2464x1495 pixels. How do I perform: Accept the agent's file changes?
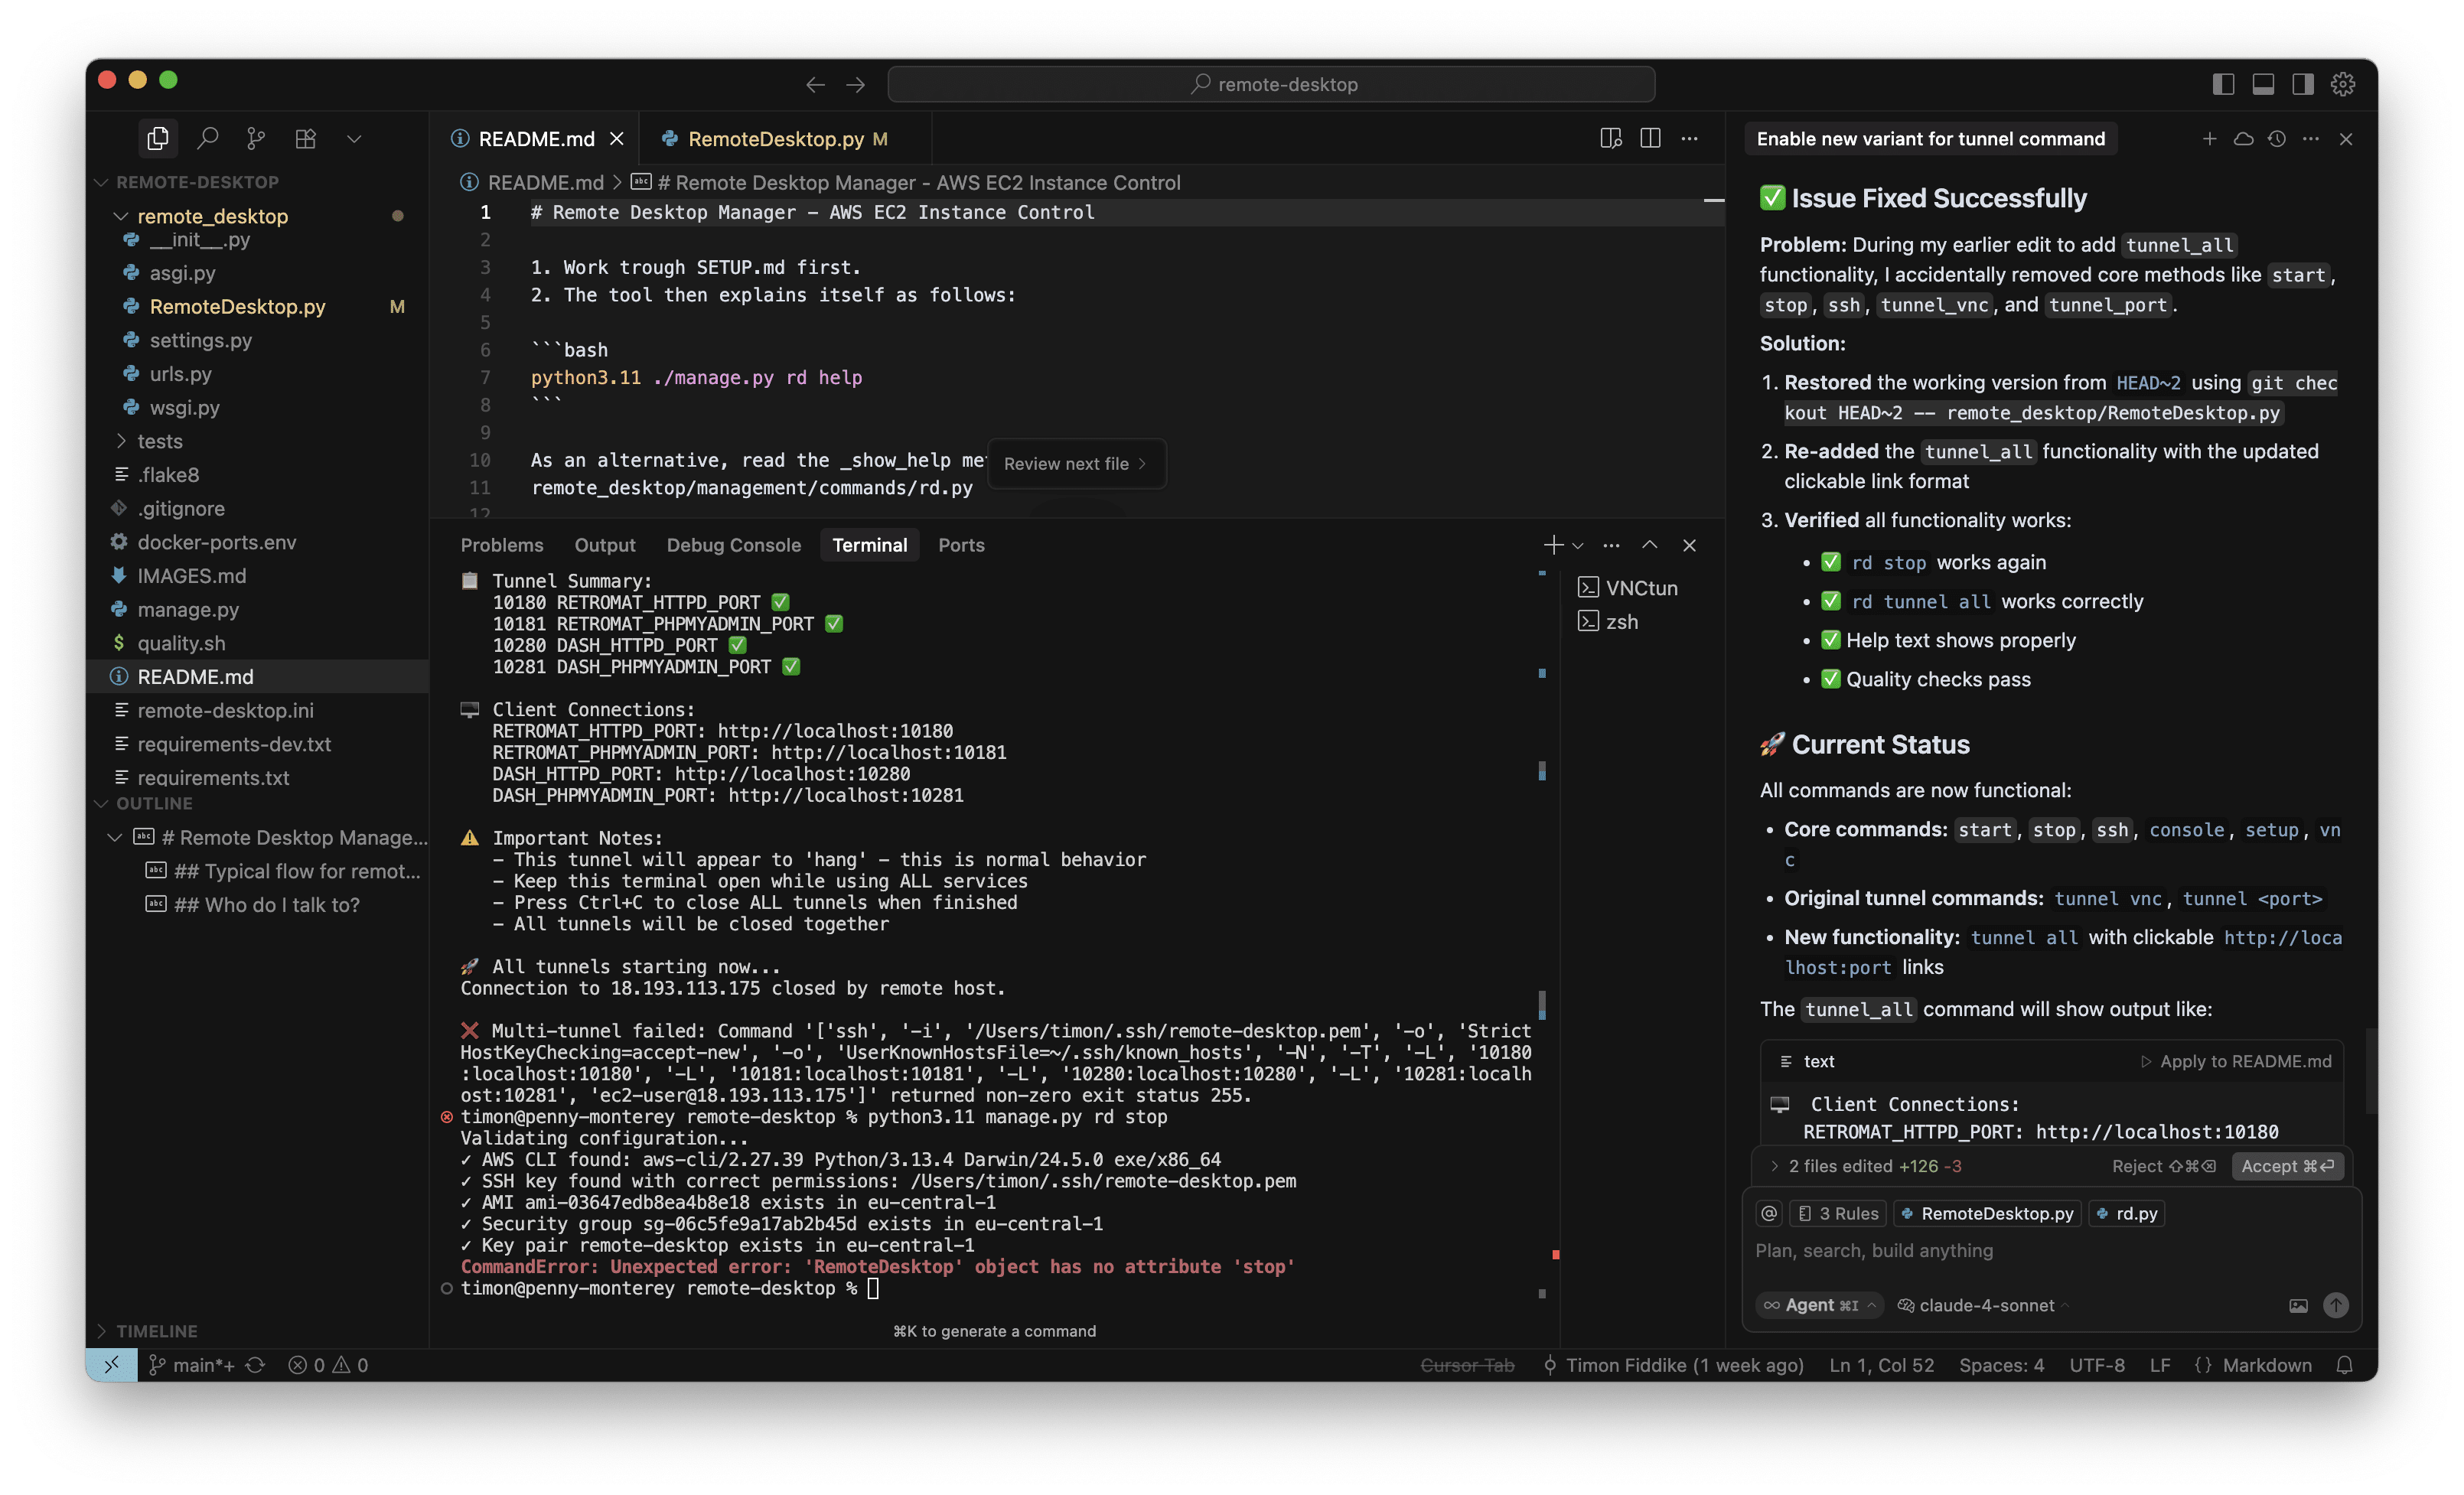point(2287,1166)
